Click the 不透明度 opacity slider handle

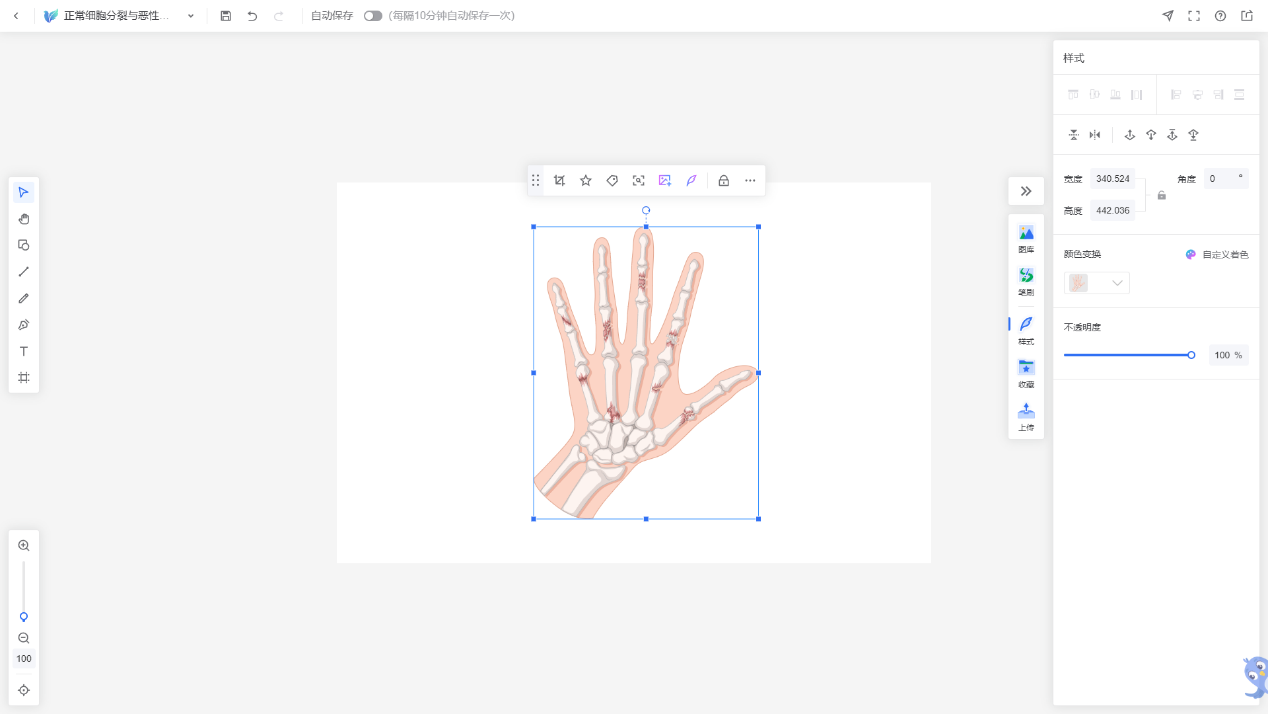pyautogui.click(x=1191, y=355)
